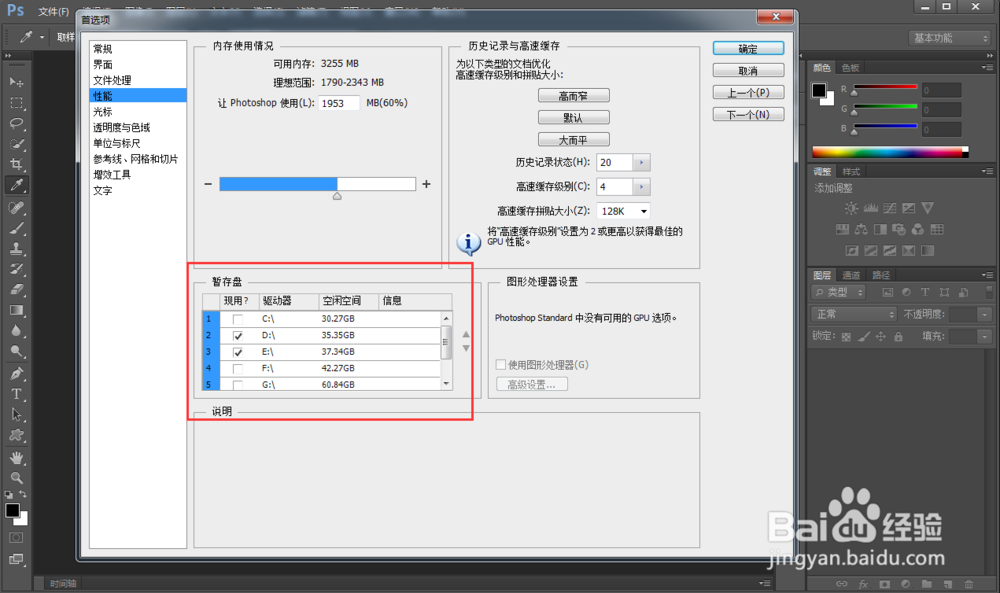
Task: Select the Zoom tool
Action: click(x=17, y=478)
